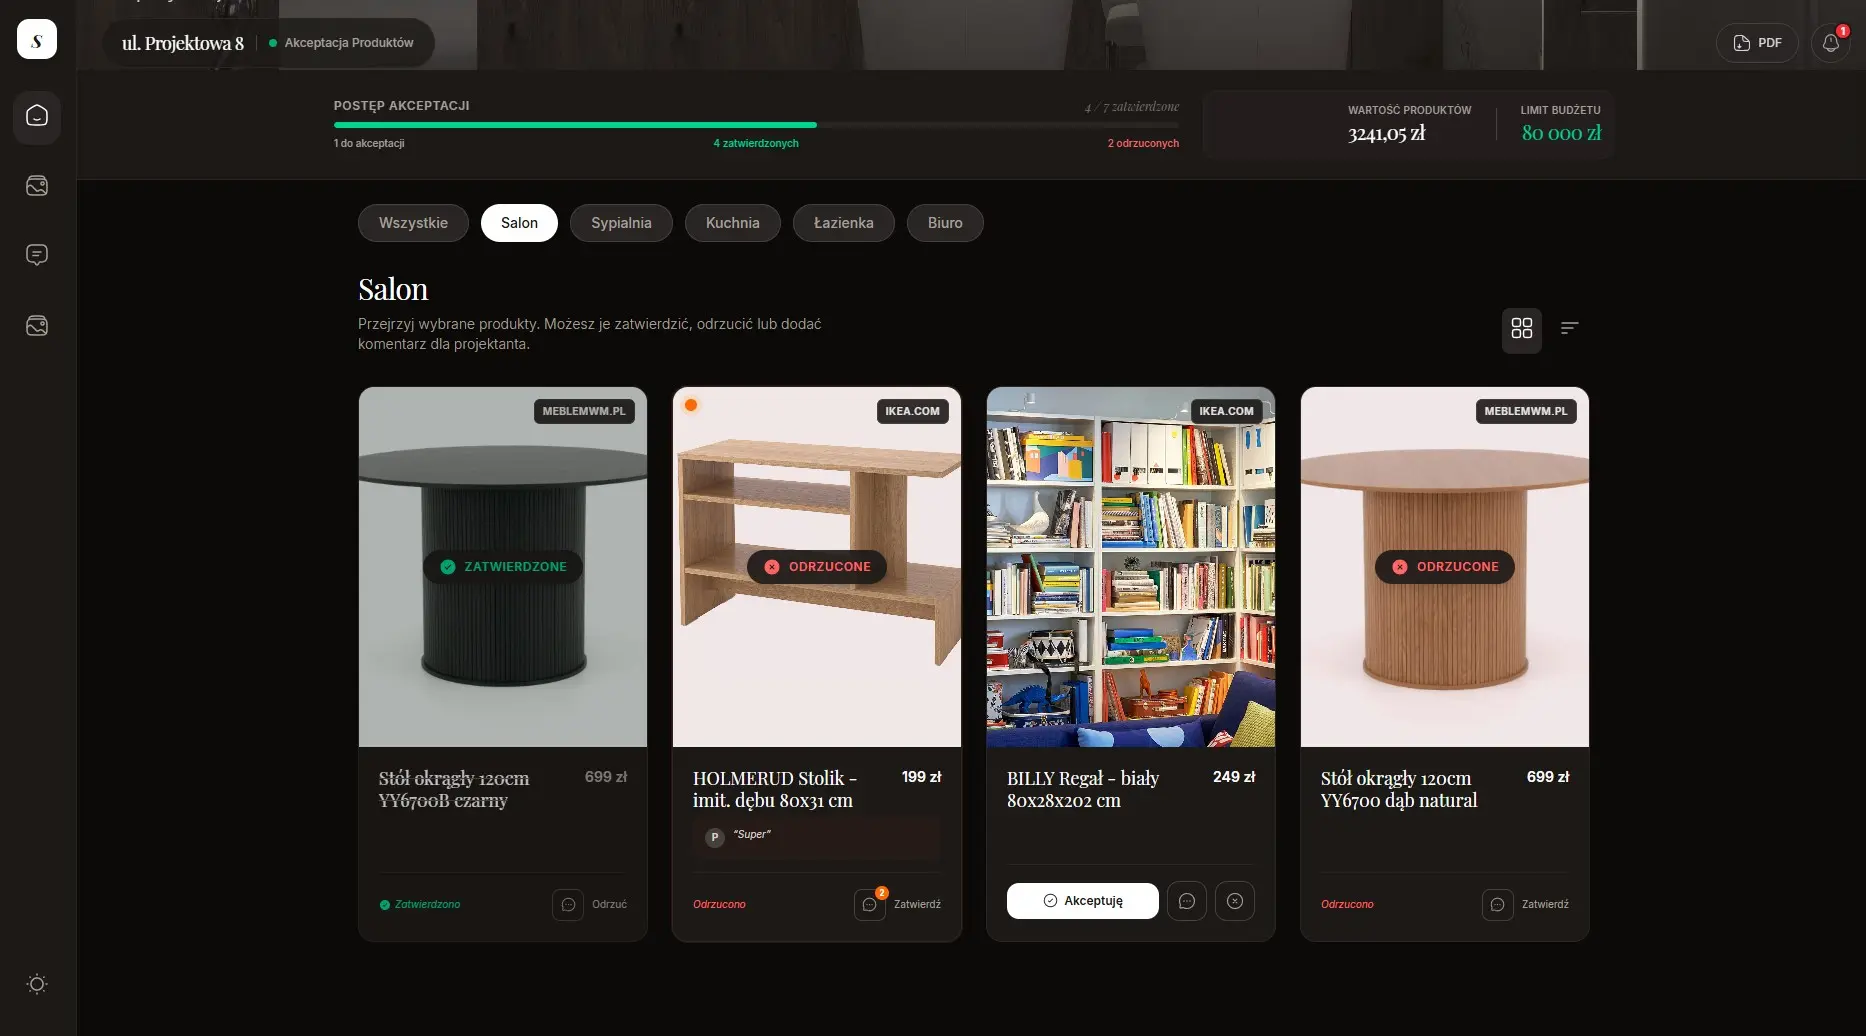Select the Kuchnia category tab
This screenshot has height=1036, width=1866.
point(732,223)
